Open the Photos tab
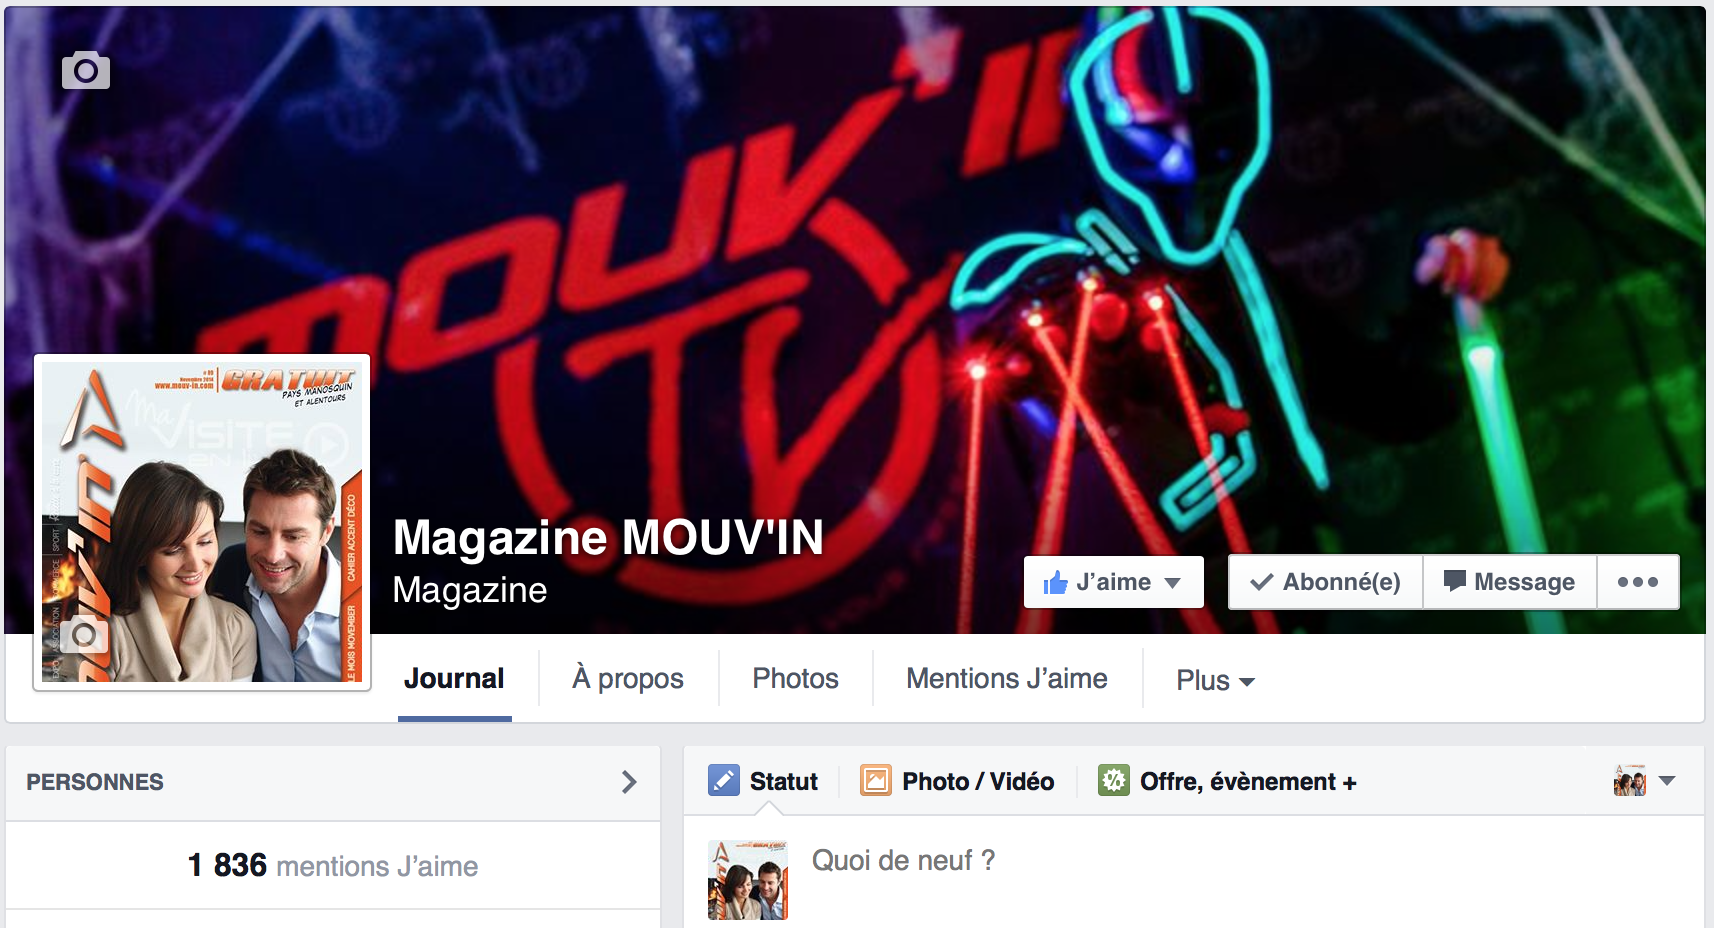 795,679
